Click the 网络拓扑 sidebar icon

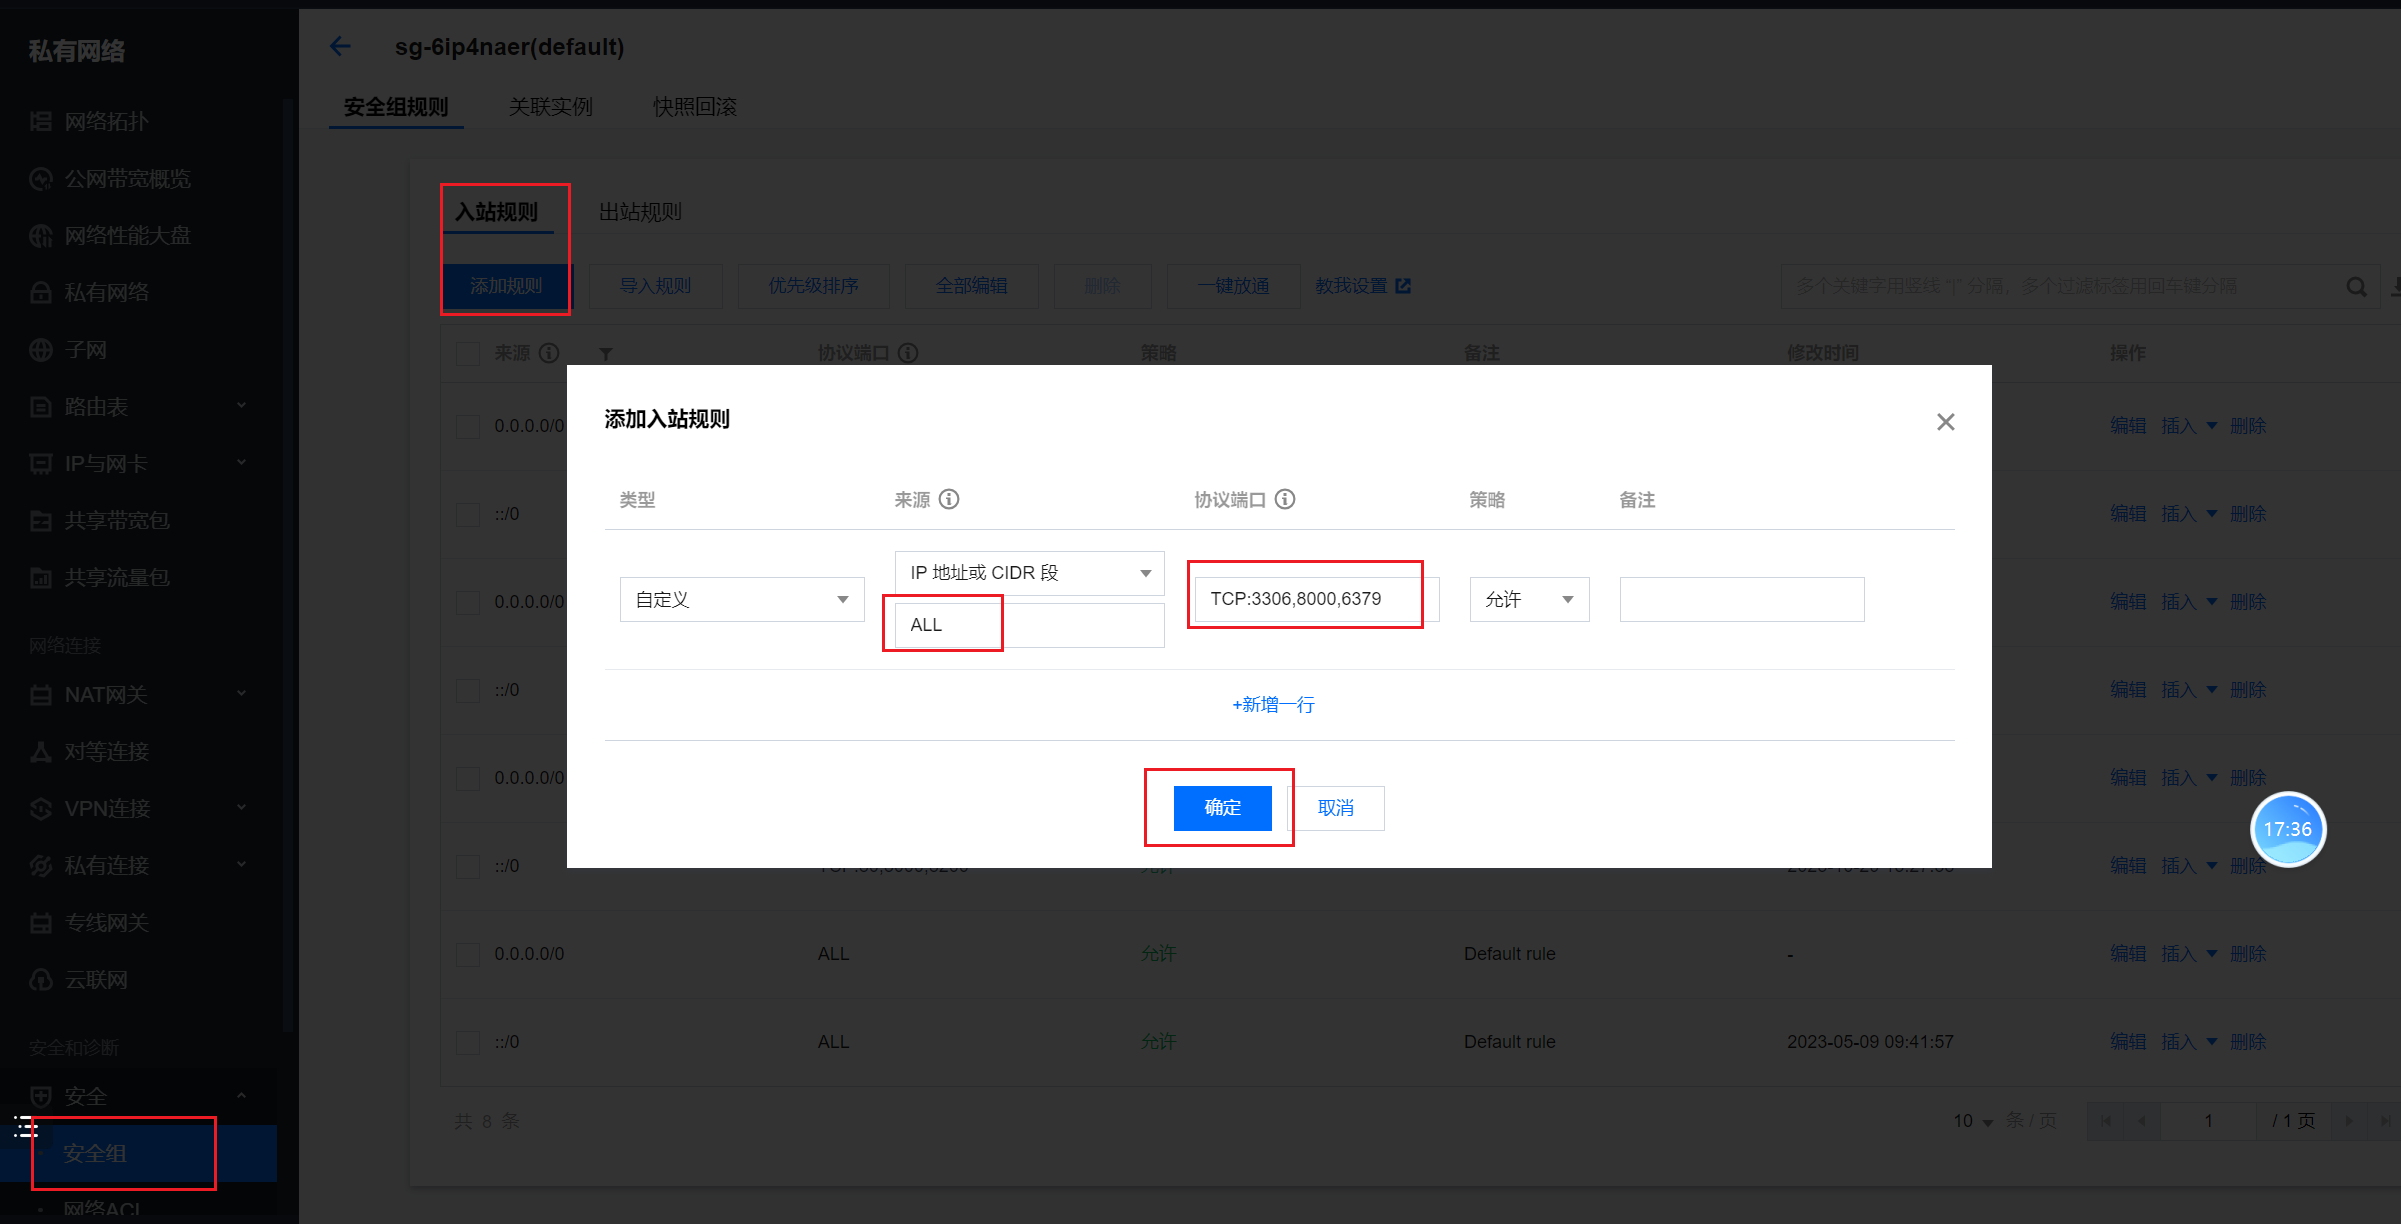[41, 121]
